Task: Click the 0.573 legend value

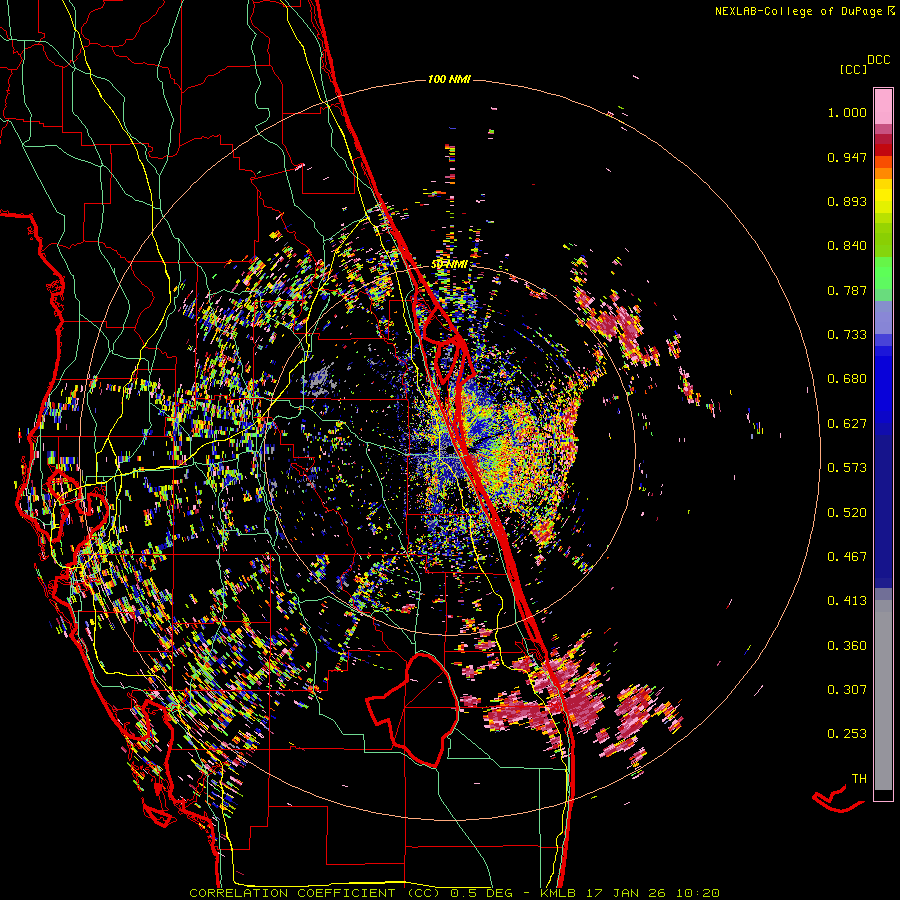Action: (847, 468)
